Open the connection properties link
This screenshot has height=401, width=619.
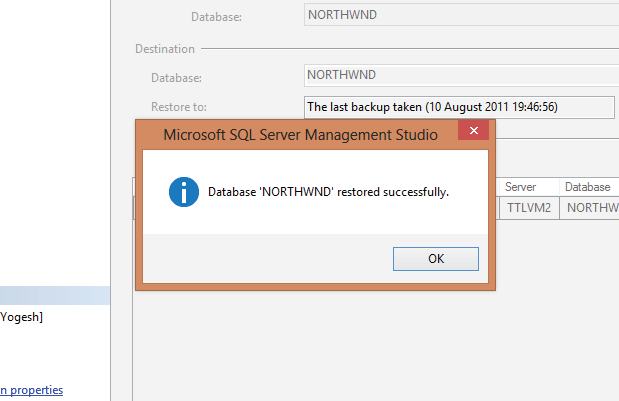click(32, 390)
